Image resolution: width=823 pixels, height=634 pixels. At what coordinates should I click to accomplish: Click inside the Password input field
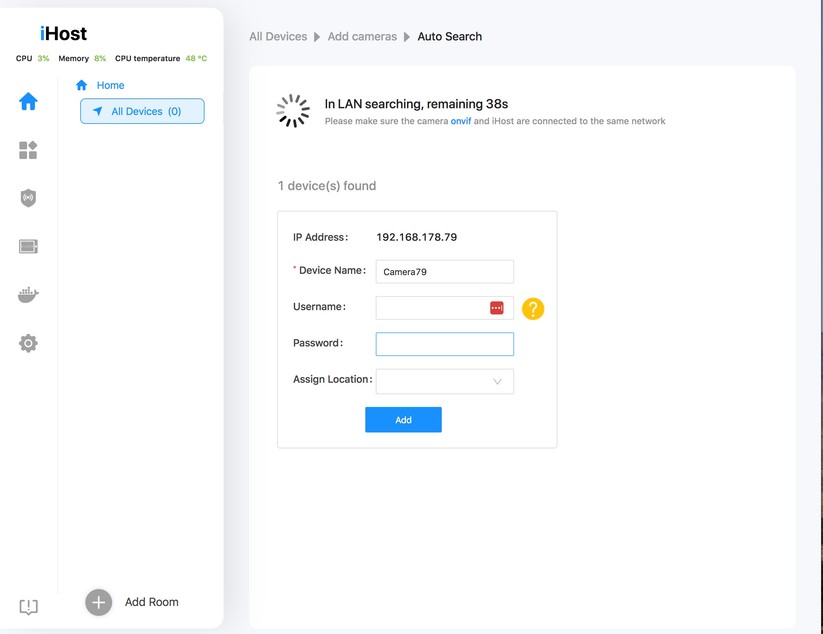tap(444, 343)
